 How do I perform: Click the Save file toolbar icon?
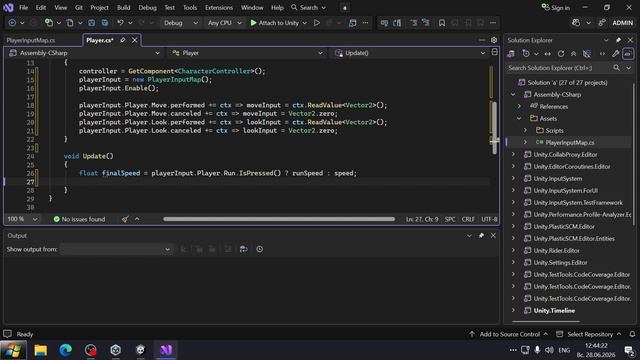[x=92, y=23]
